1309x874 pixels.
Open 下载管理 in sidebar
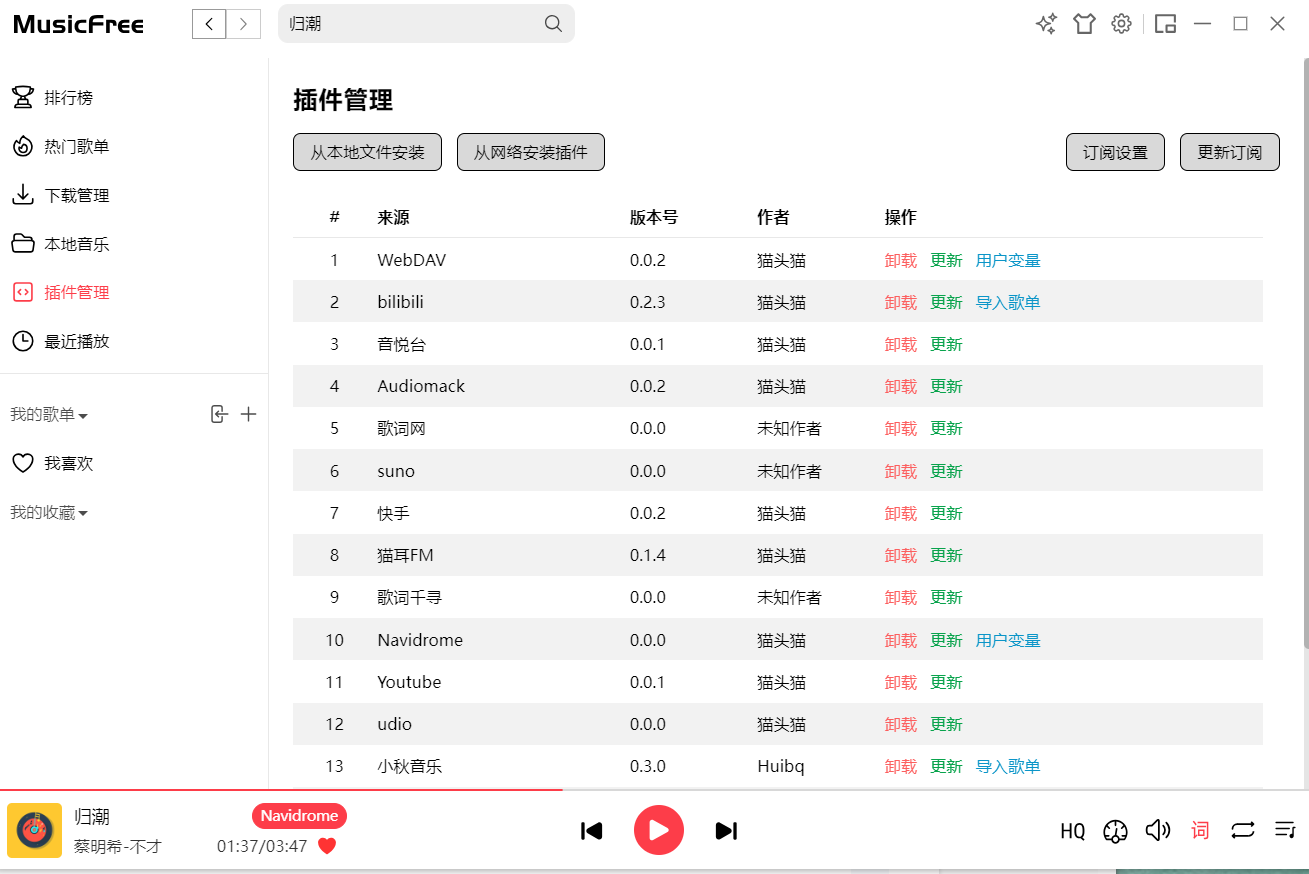pos(76,195)
